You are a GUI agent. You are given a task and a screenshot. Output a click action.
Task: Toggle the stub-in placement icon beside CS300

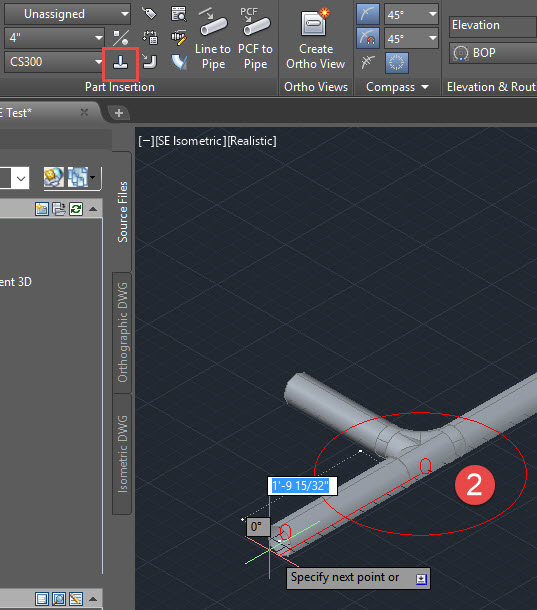[x=121, y=62]
